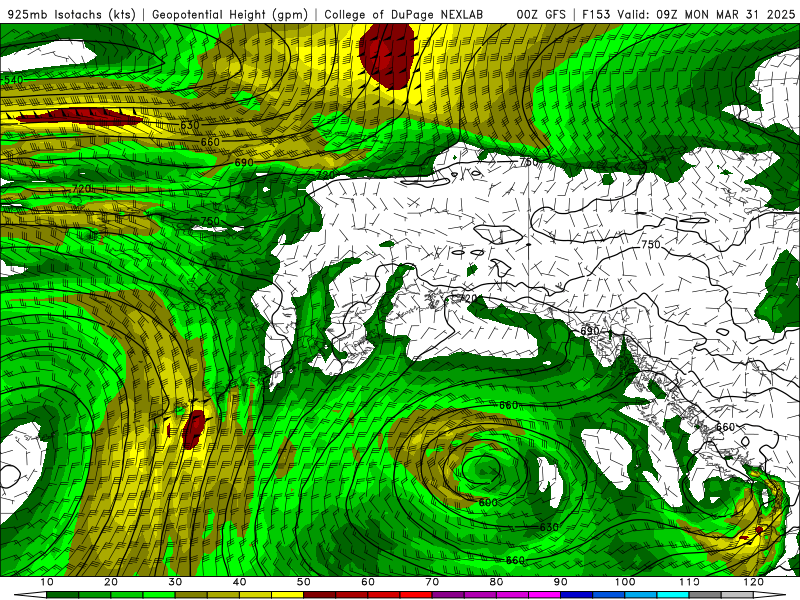
Task: Click the 'F153 Valid: 09Z MON MAR 31 2025' text
Action: pos(688,14)
